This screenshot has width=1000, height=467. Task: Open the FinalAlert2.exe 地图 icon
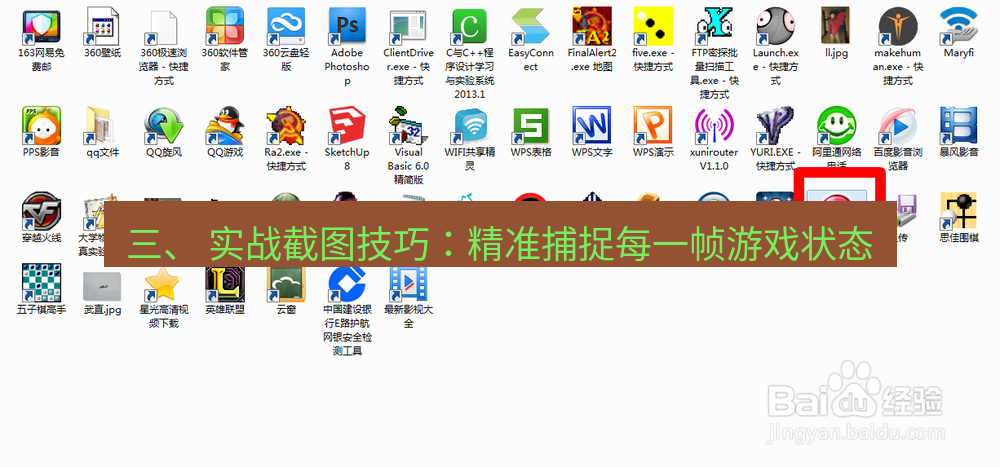(592, 26)
